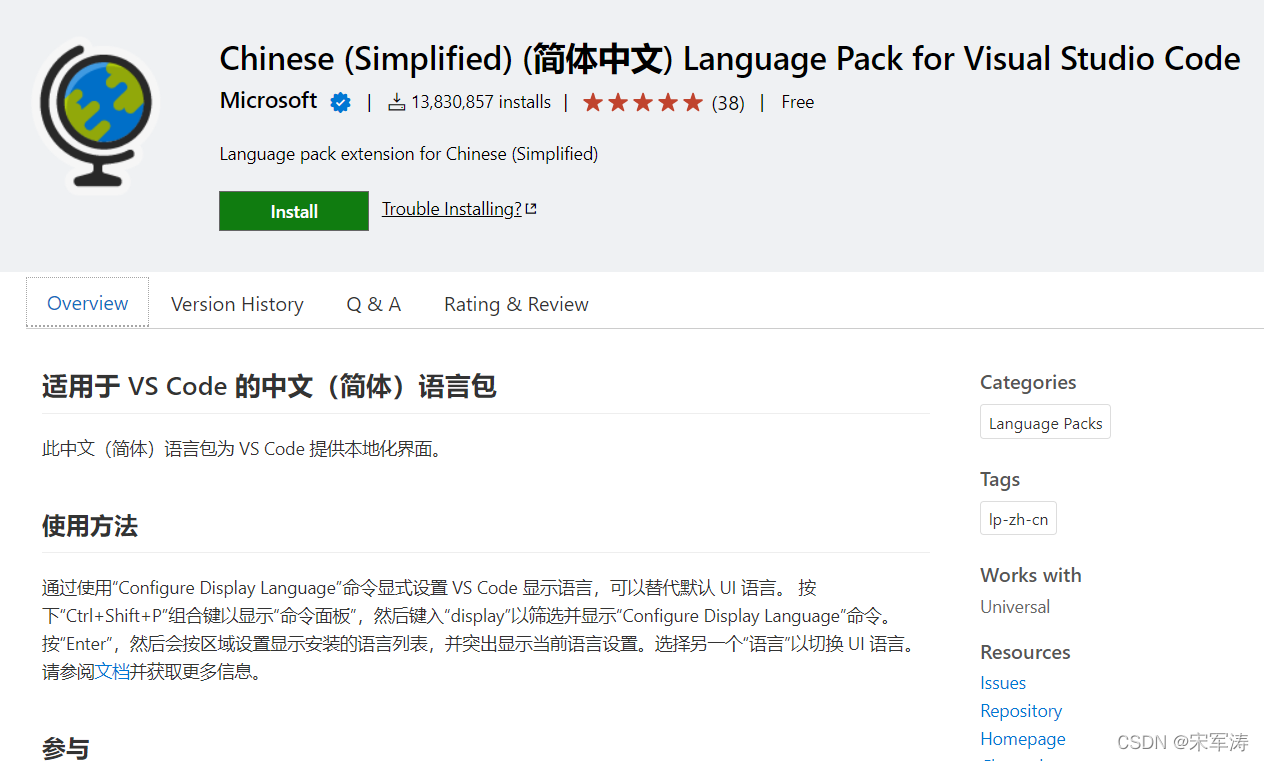
Task: Click the middle star in the rating row
Action: click(643, 101)
